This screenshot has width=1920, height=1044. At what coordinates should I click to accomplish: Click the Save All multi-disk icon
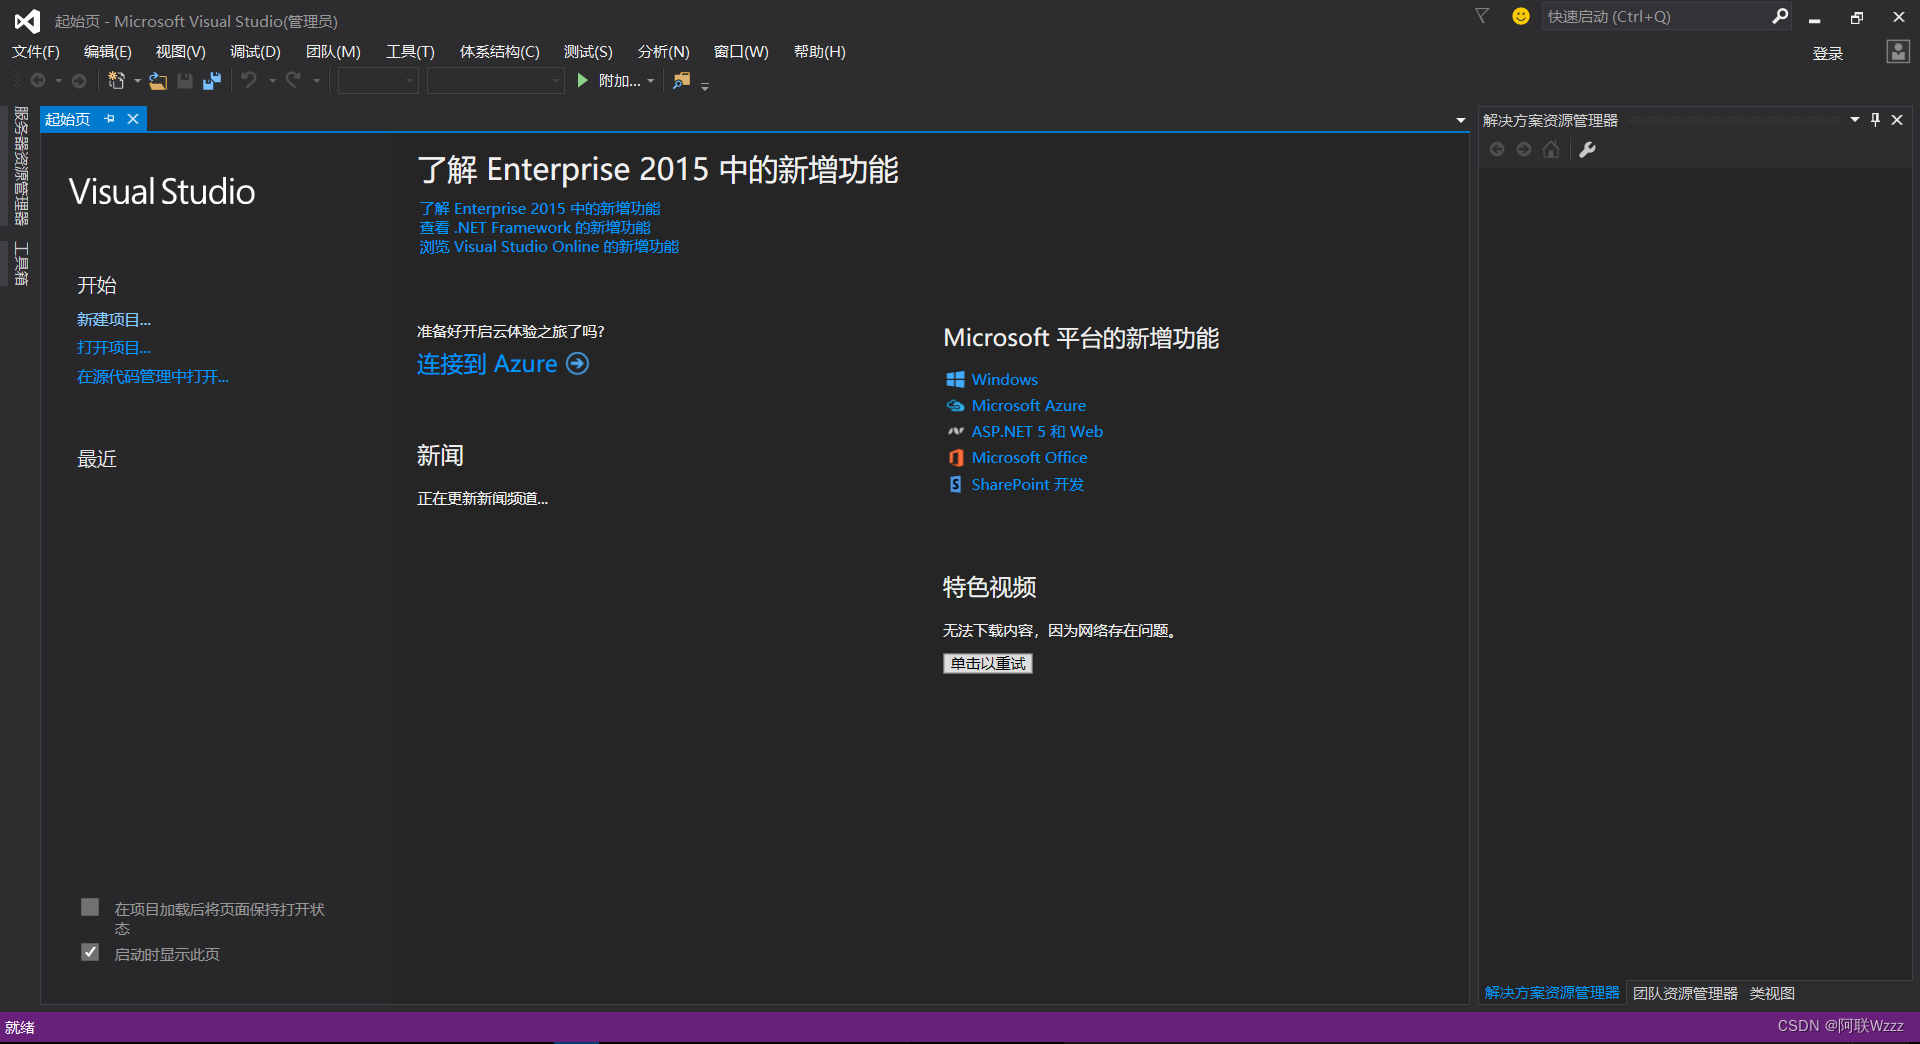(x=212, y=81)
